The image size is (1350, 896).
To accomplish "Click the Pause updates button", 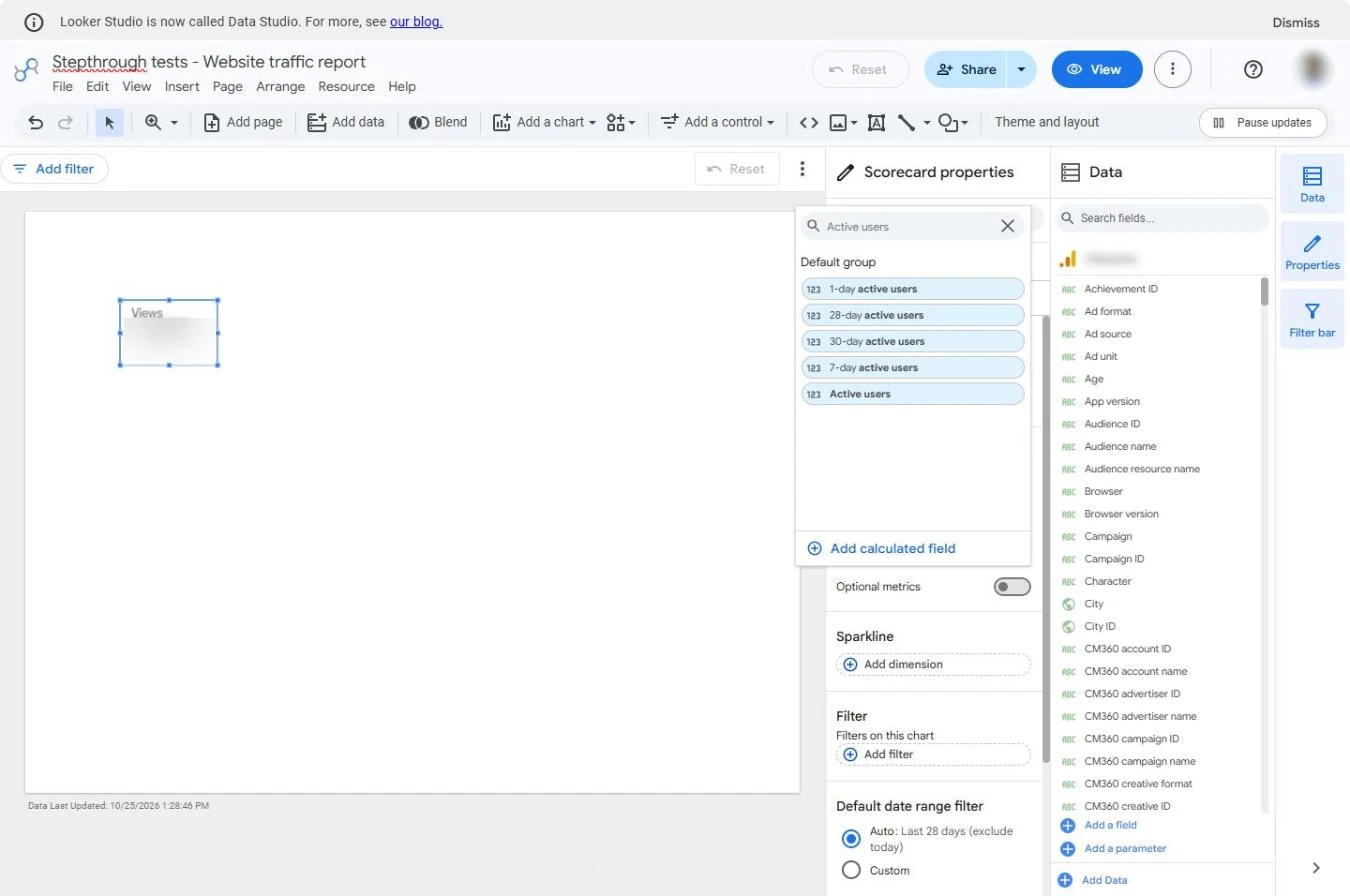I will pos(1263,122).
